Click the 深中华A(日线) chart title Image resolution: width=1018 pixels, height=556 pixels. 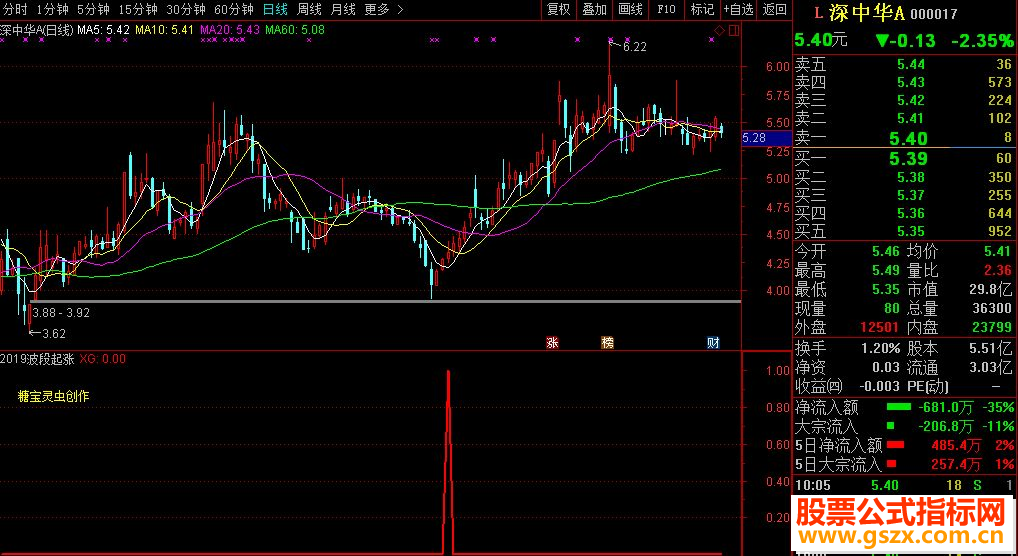click(x=36, y=29)
